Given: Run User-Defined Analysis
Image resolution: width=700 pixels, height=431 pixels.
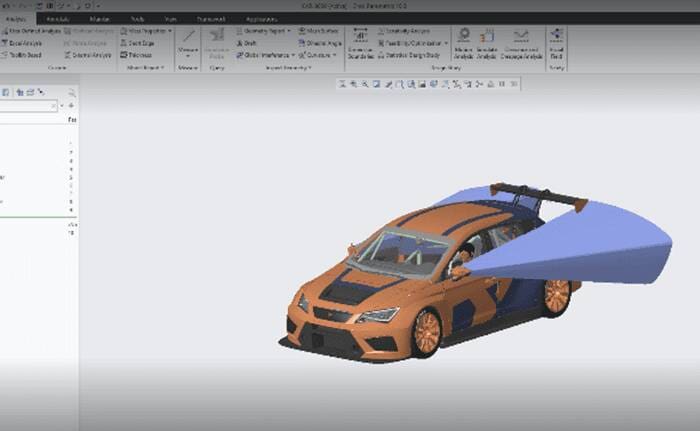Looking at the screenshot, I should pyautogui.click(x=31, y=31).
